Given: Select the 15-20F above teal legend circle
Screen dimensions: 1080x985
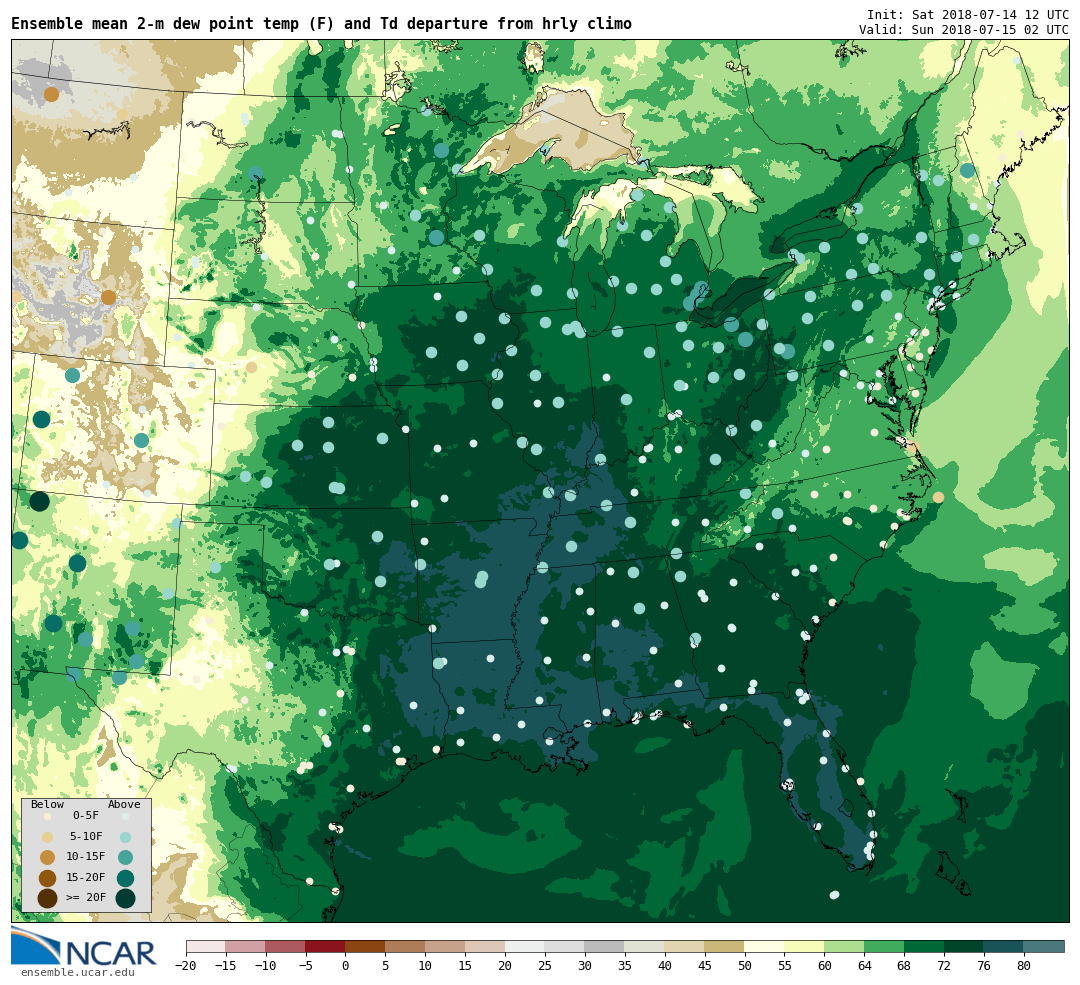Looking at the screenshot, I should (125, 878).
